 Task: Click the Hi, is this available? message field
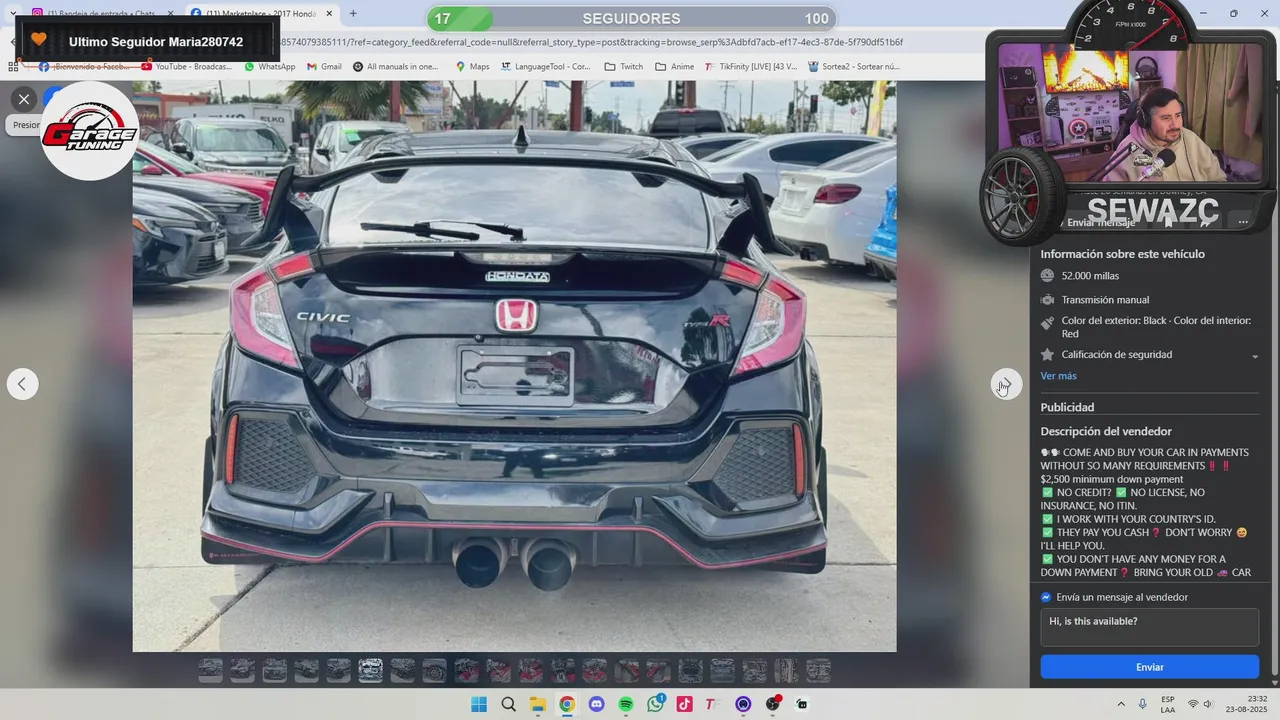click(x=1149, y=627)
